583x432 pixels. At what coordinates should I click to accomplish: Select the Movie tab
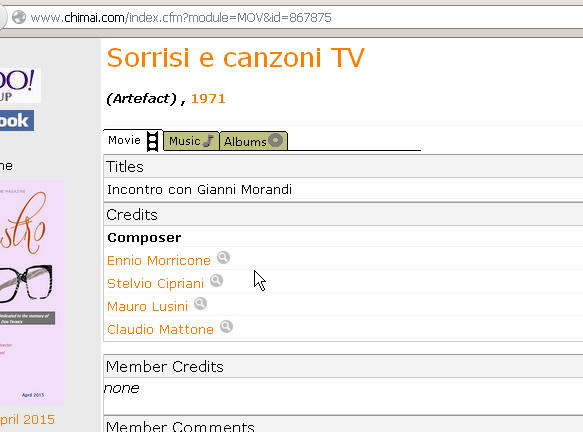133,141
